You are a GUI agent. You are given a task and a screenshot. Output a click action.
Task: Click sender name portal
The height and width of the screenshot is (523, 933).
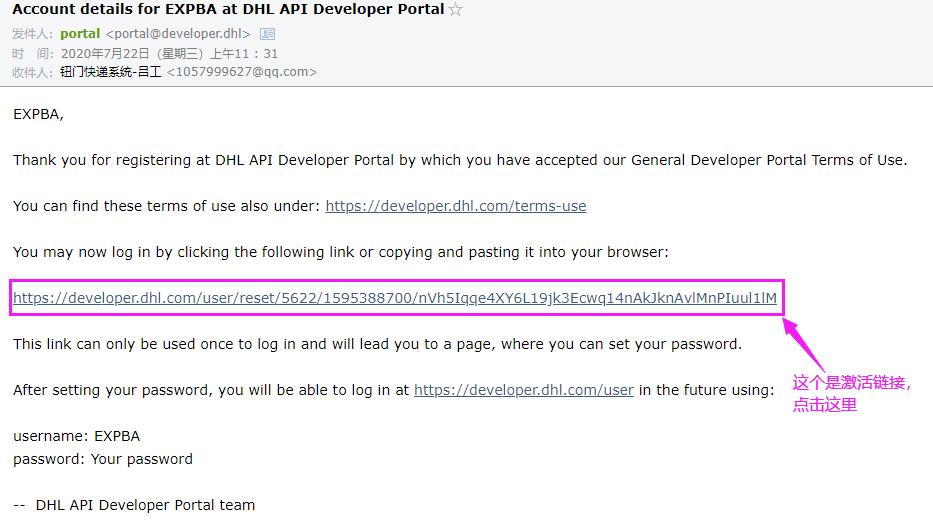click(80, 34)
